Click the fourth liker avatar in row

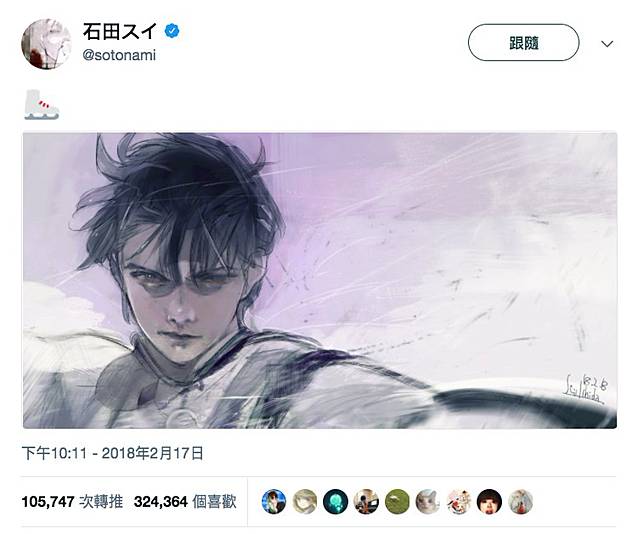[x=366, y=502]
